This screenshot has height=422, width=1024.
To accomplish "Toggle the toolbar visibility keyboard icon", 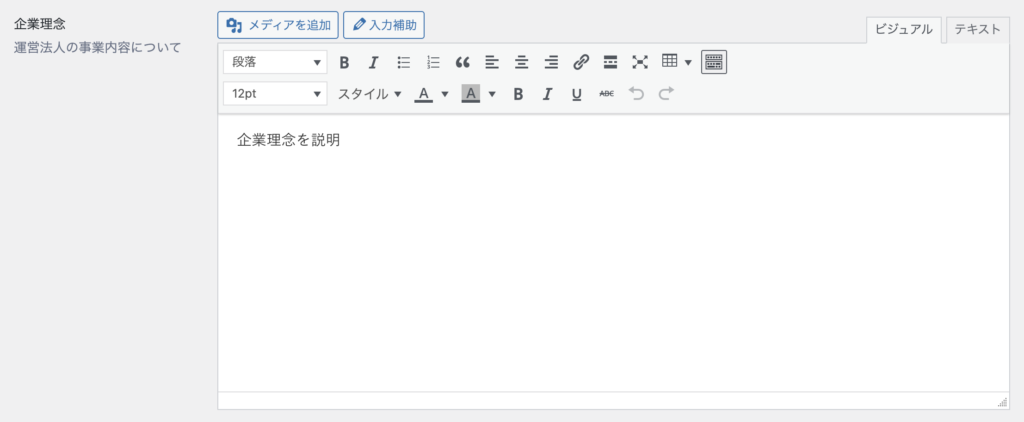I will [714, 62].
